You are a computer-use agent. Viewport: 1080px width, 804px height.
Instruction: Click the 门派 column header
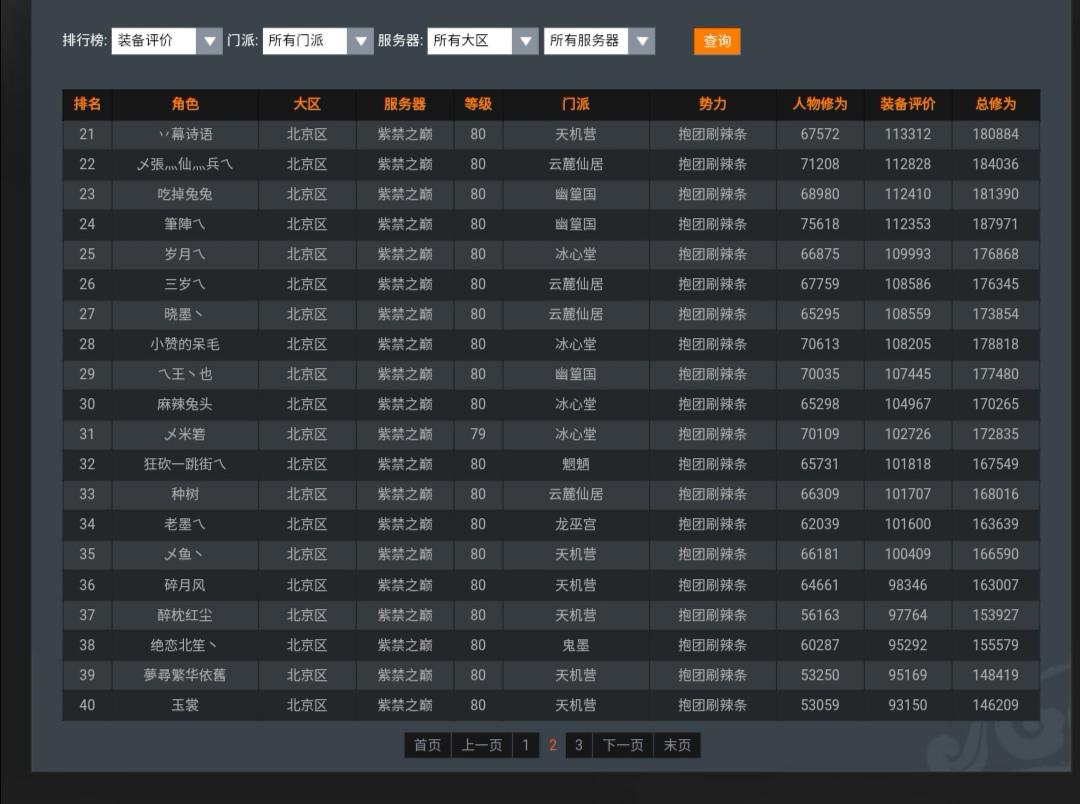(576, 104)
